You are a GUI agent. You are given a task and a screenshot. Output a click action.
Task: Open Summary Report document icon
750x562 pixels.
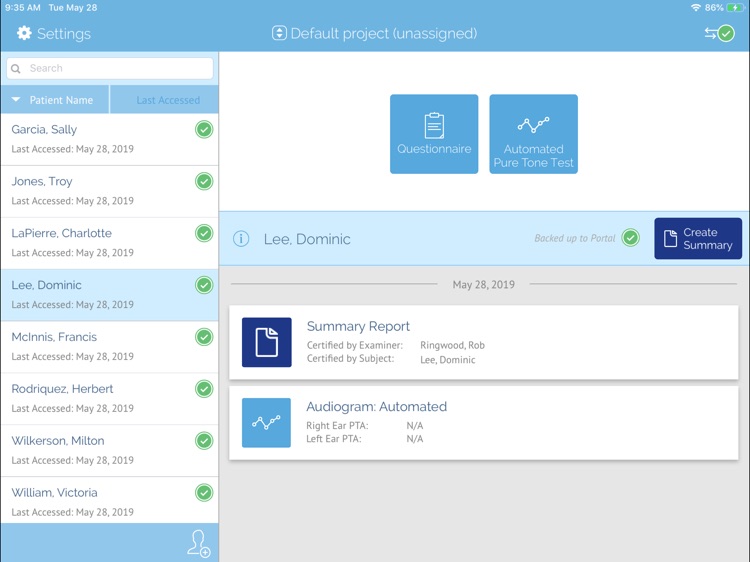(x=266, y=342)
